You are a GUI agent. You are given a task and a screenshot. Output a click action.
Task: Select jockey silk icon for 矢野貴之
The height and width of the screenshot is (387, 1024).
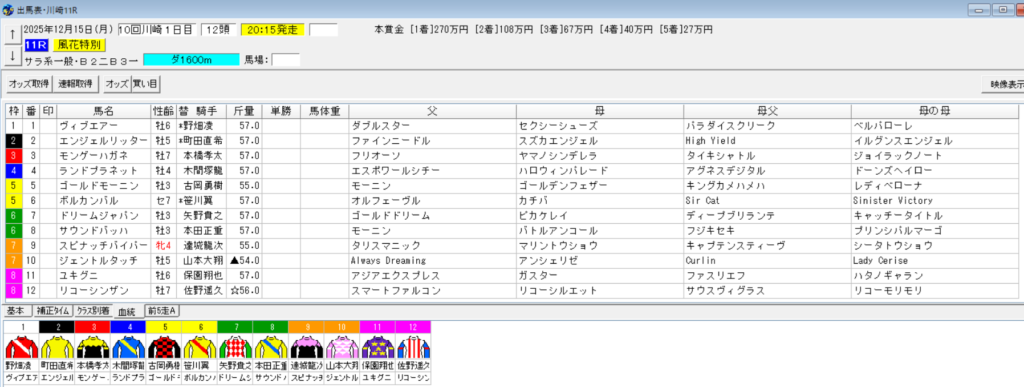[x=235, y=347]
